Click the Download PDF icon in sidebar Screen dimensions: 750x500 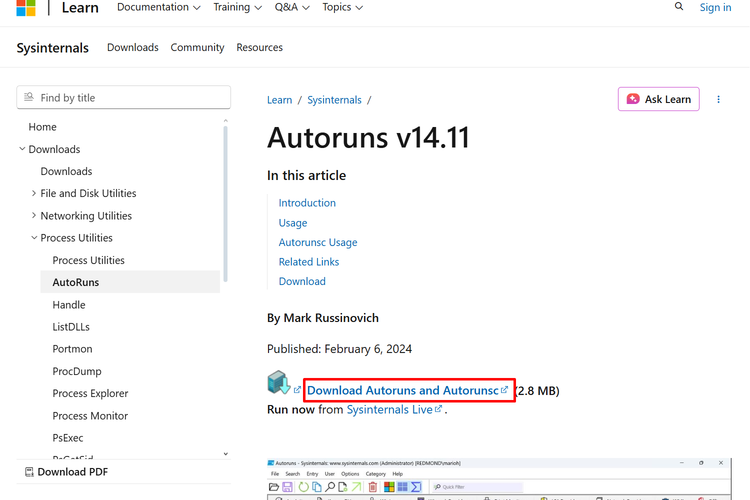click(x=29, y=472)
